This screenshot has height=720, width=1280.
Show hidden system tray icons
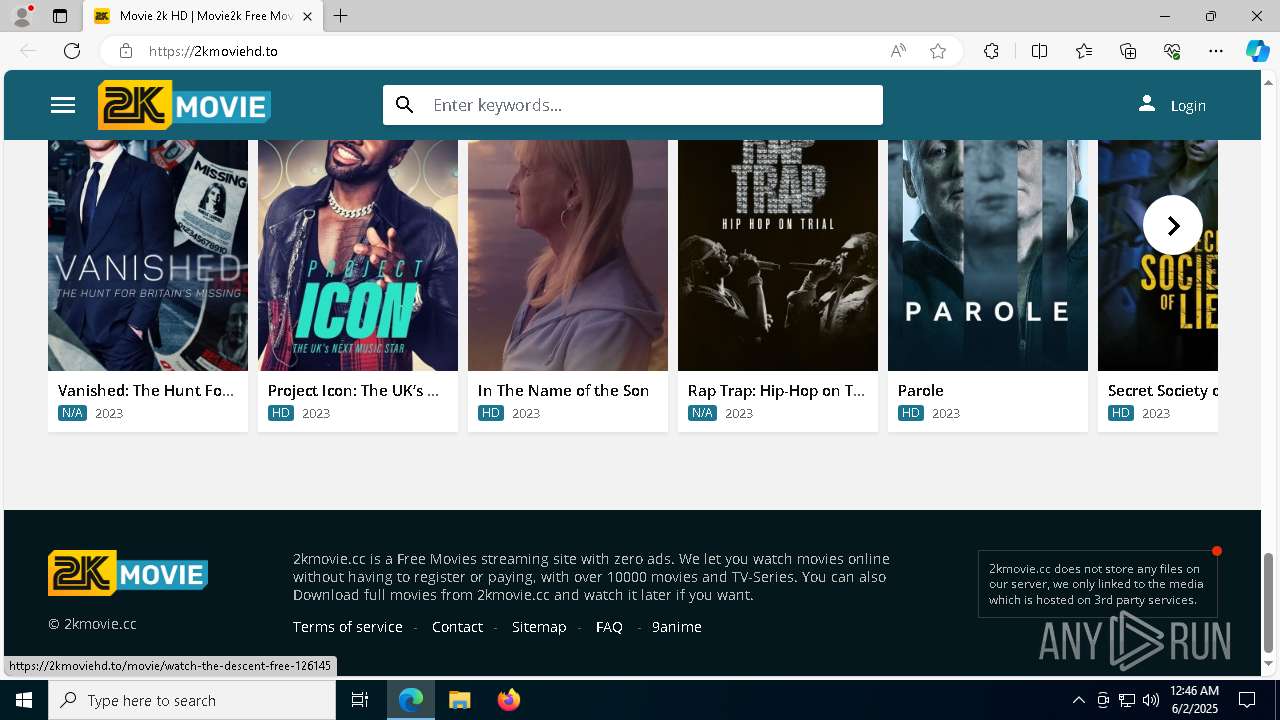pos(1078,700)
